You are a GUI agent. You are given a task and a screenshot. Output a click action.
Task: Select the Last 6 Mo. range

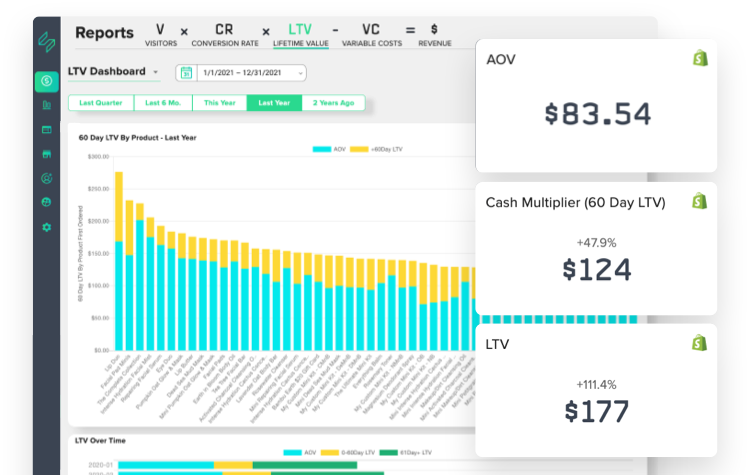click(x=163, y=102)
